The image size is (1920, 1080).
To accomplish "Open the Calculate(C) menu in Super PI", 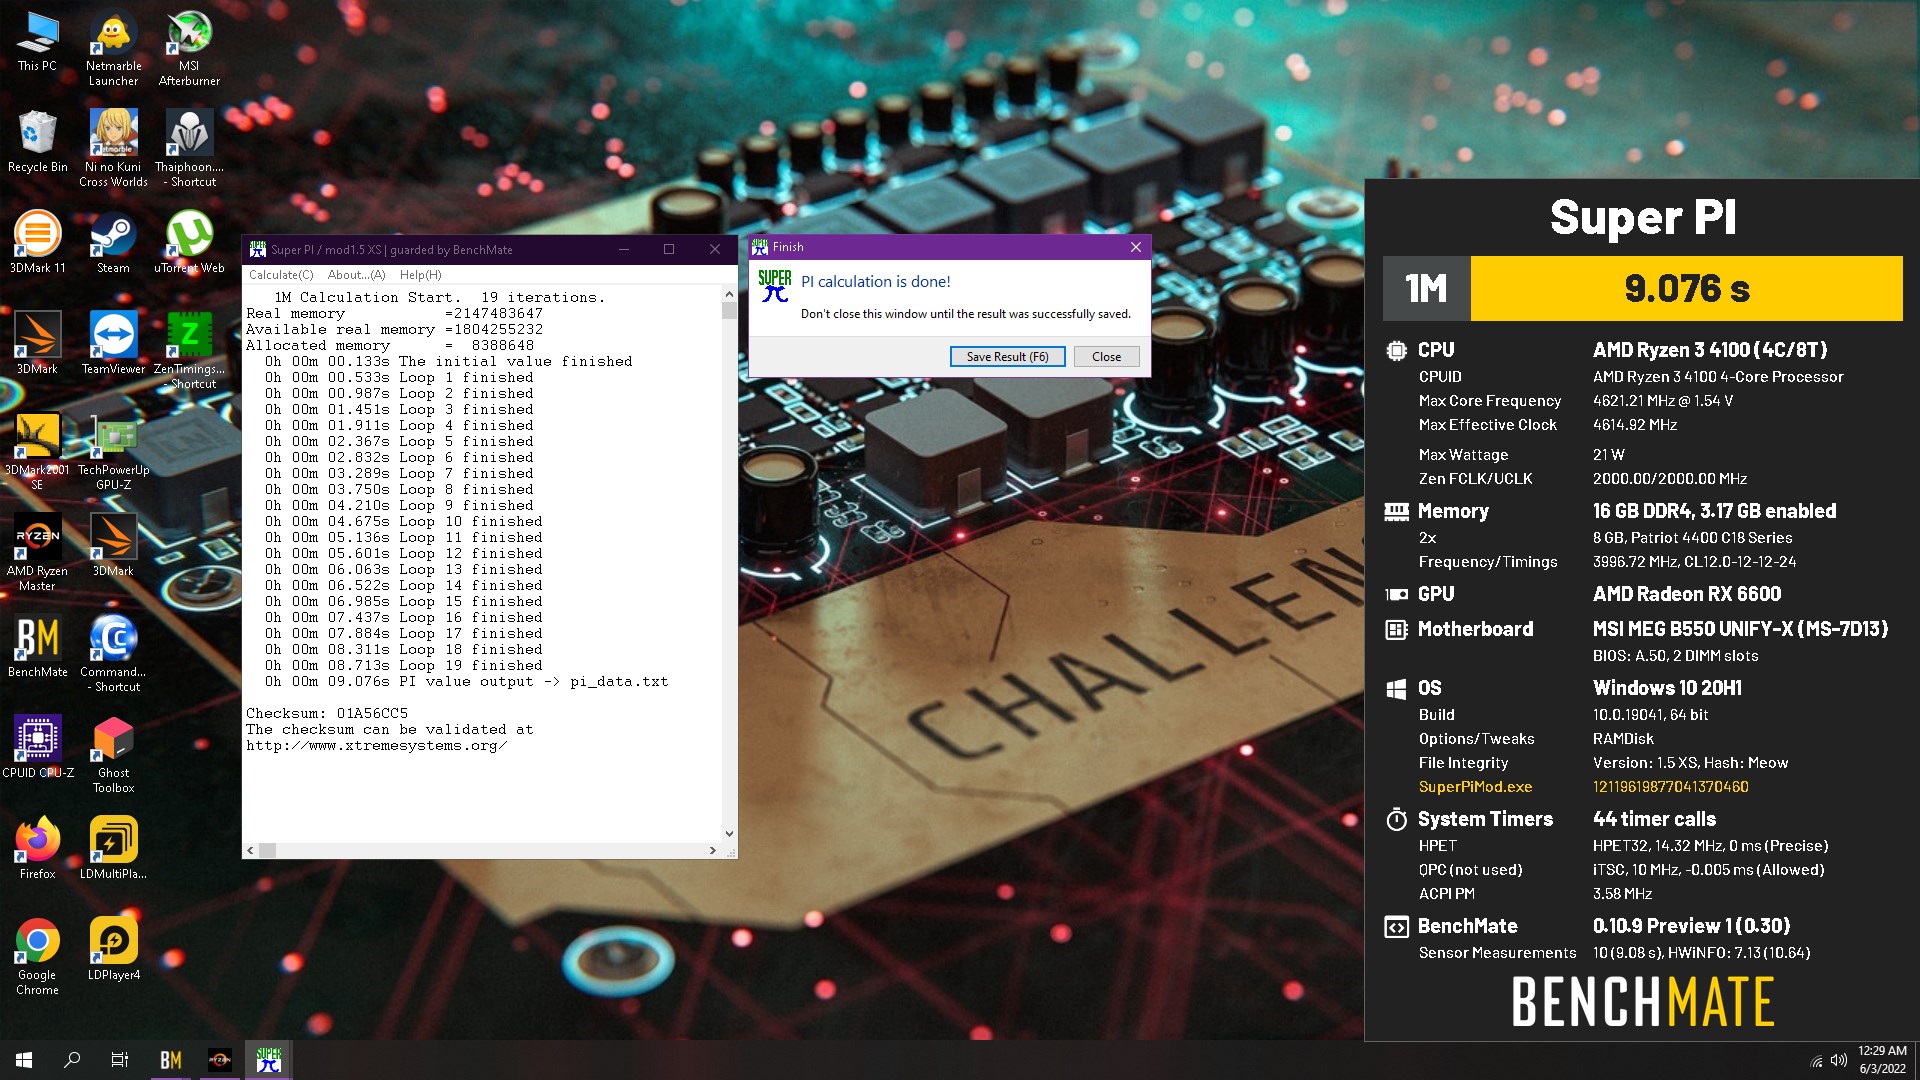I will tap(281, 275).
